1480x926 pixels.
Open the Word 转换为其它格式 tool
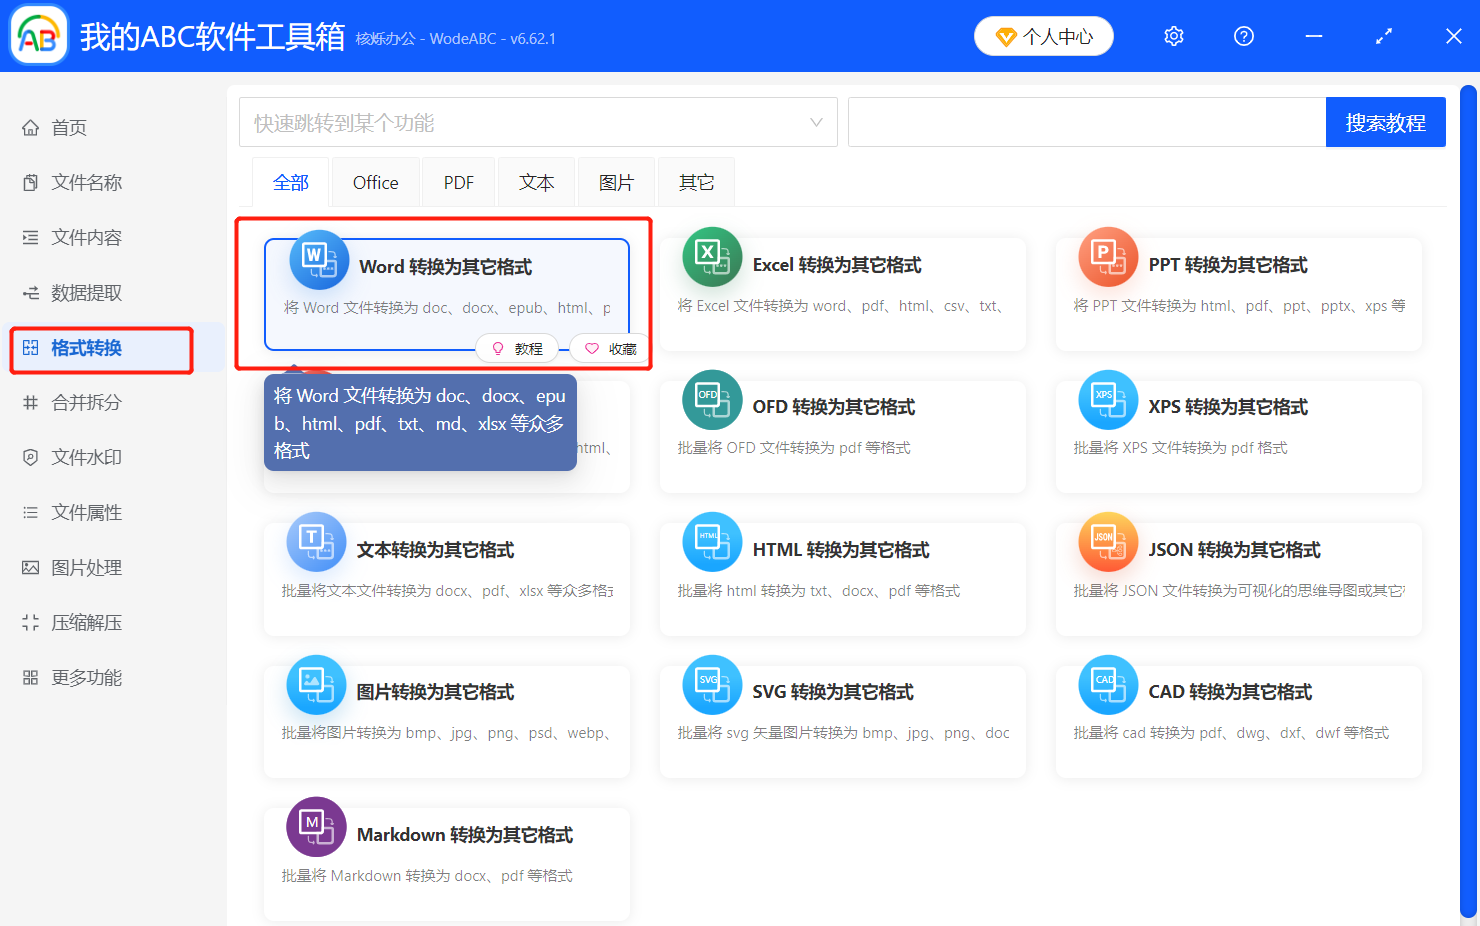[446, 267]
